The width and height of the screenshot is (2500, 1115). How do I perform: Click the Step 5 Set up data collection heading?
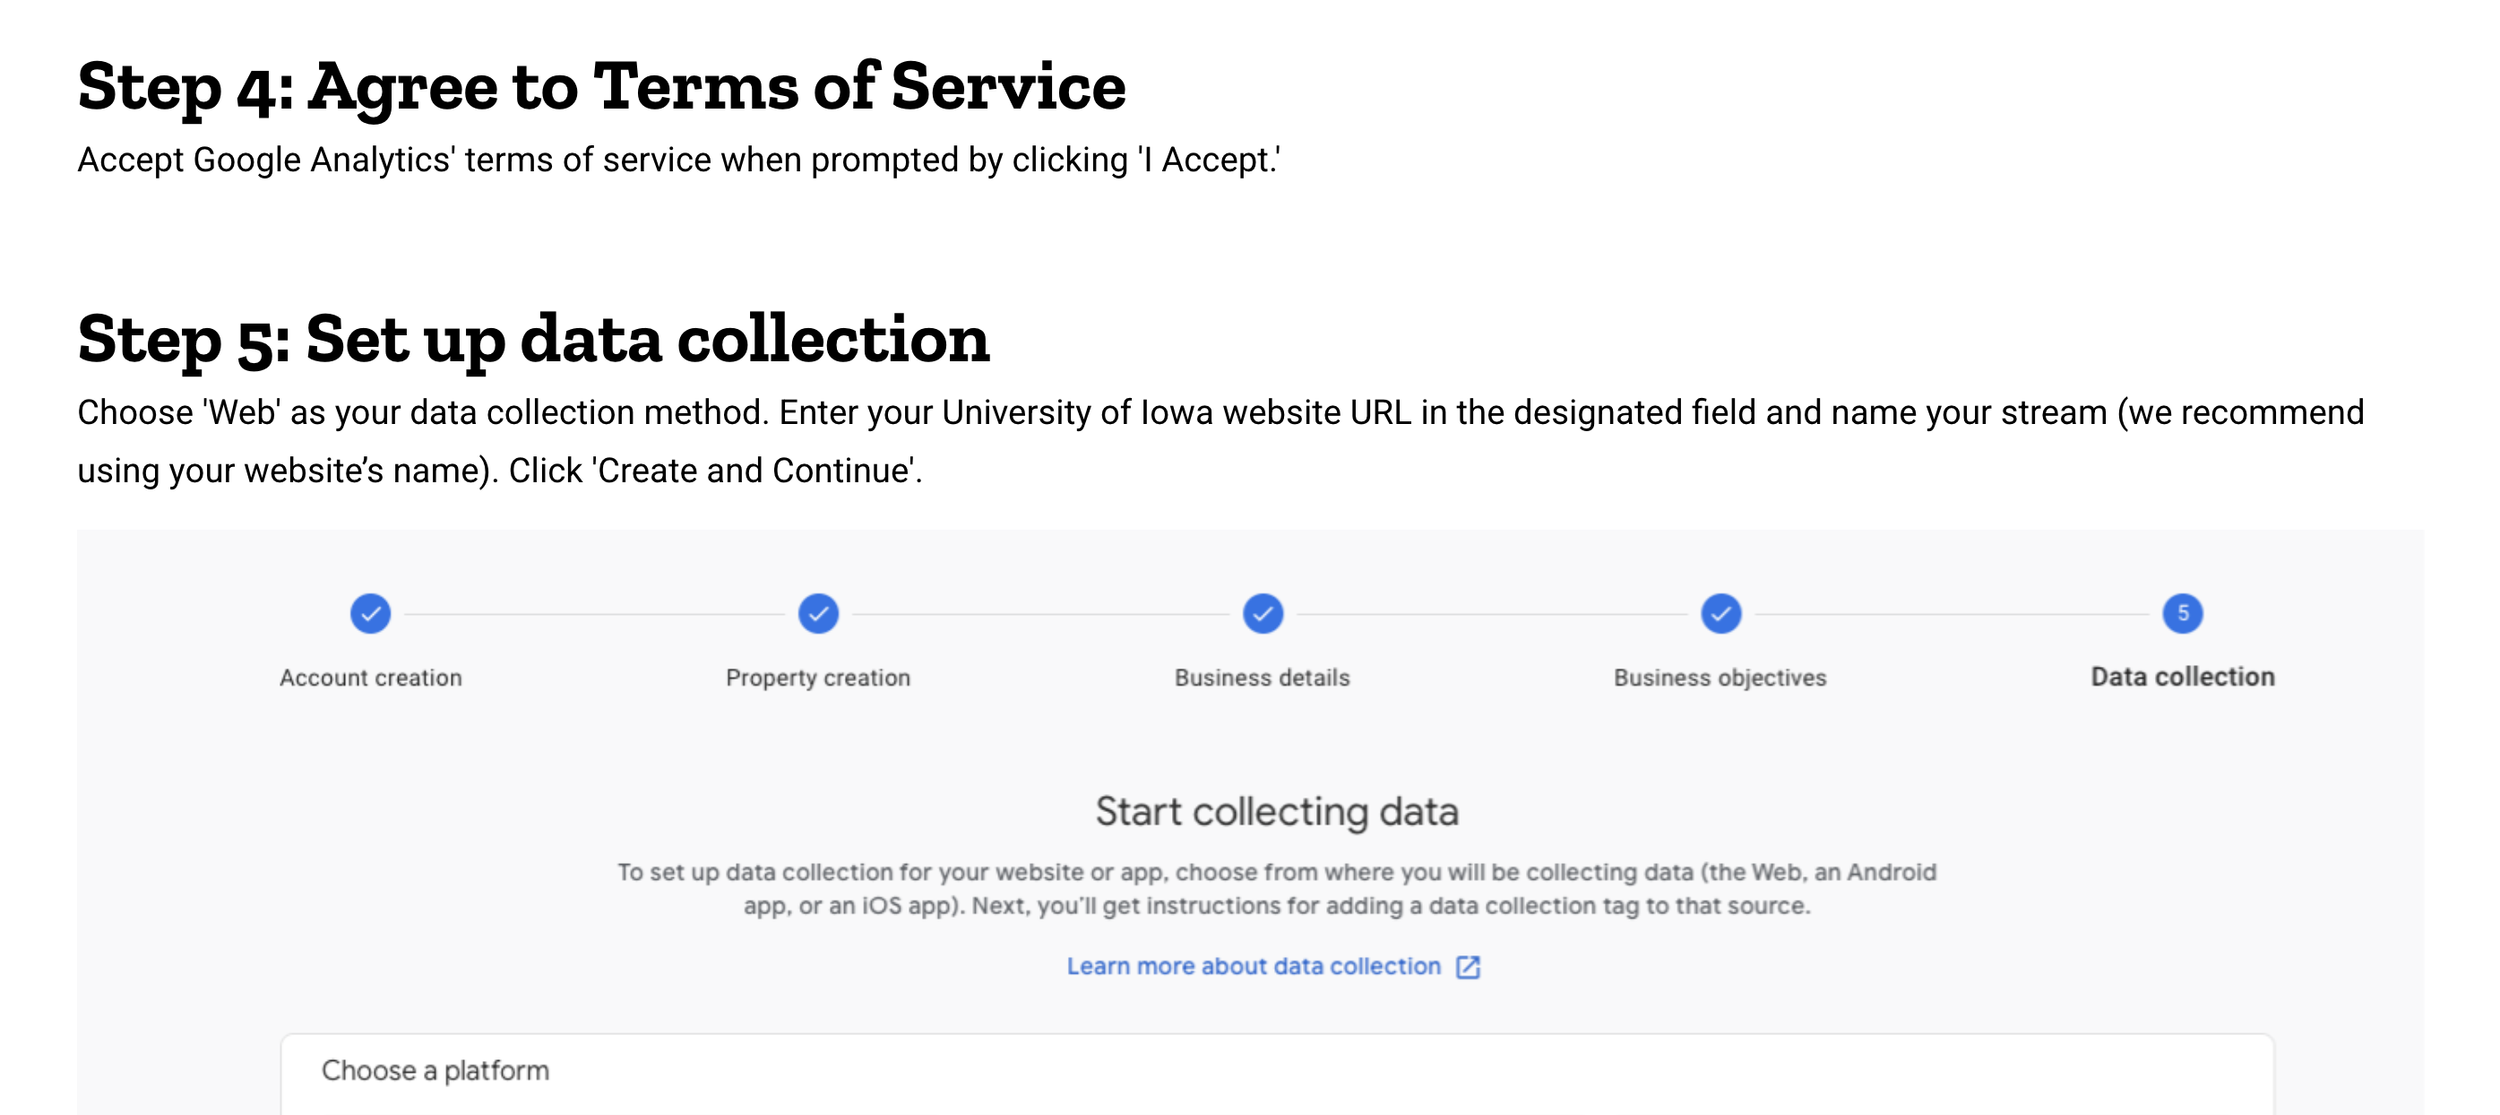tap(533, 339)
